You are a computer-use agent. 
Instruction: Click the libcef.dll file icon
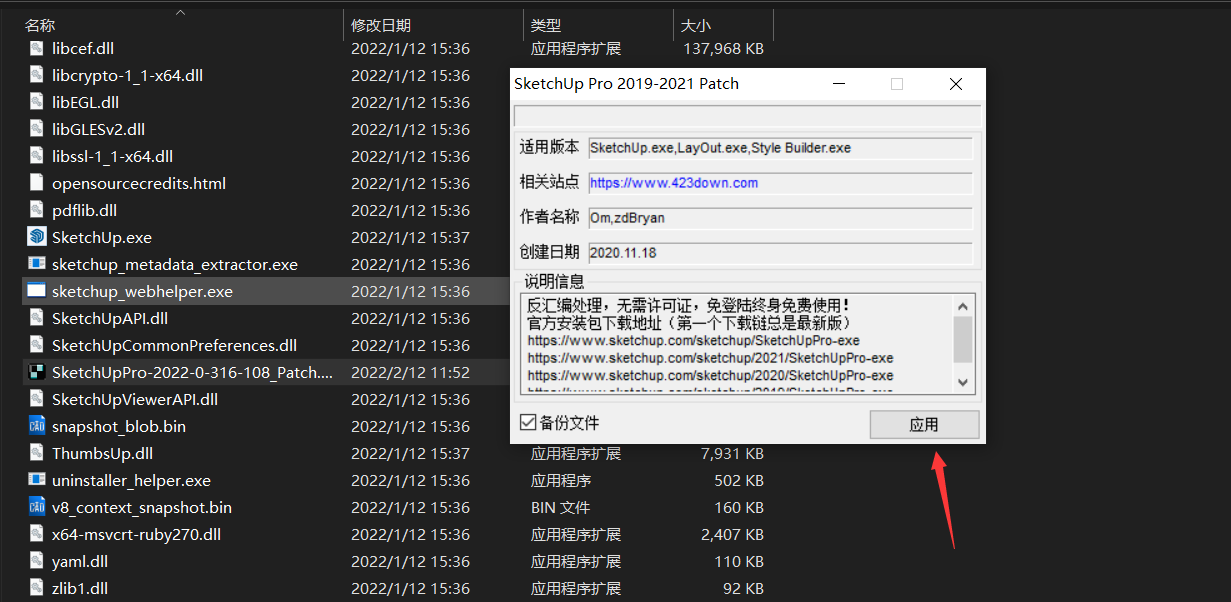(x=36, y=48)
